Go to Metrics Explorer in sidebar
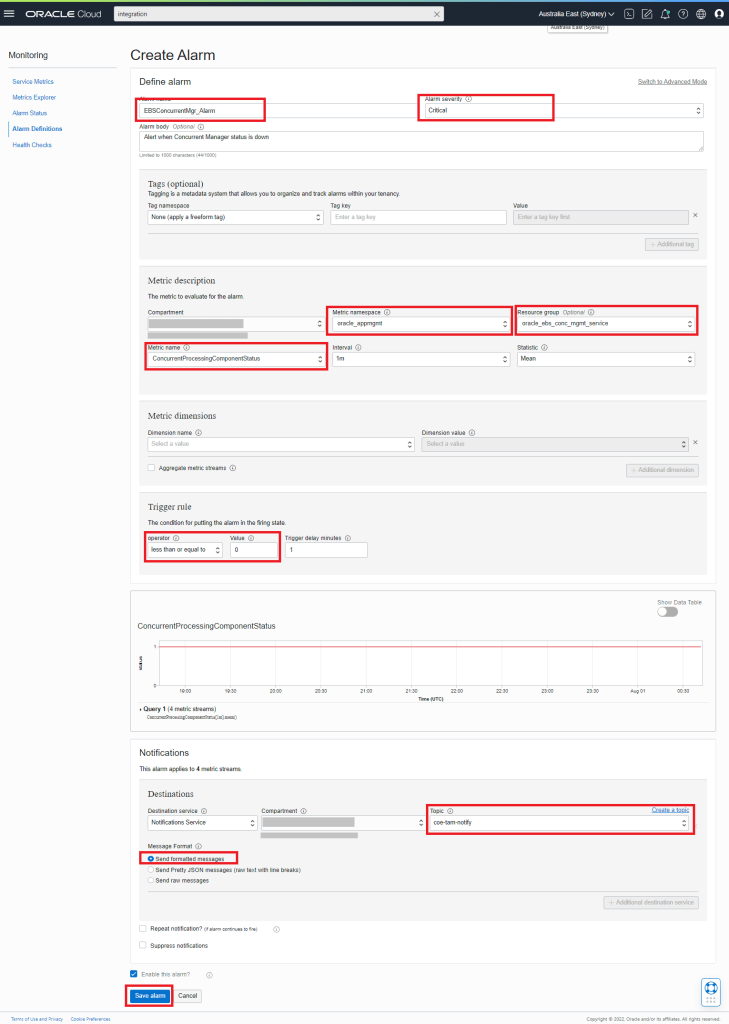The width and height of the screenshot is (729, 1024). click(x=34, y=97)
